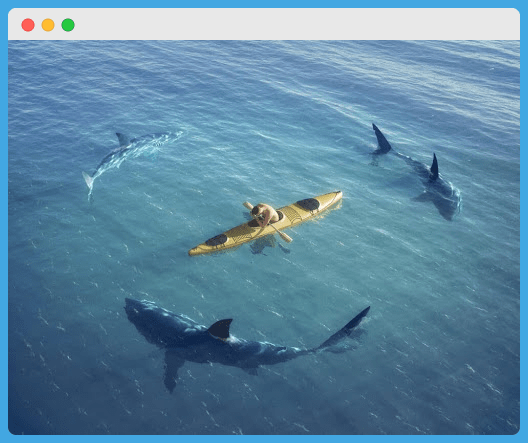The height and width of the screenshot is (443, 528).
Task: Click the upper paddle blade behind the paddler
Action: tap(248, 205)
